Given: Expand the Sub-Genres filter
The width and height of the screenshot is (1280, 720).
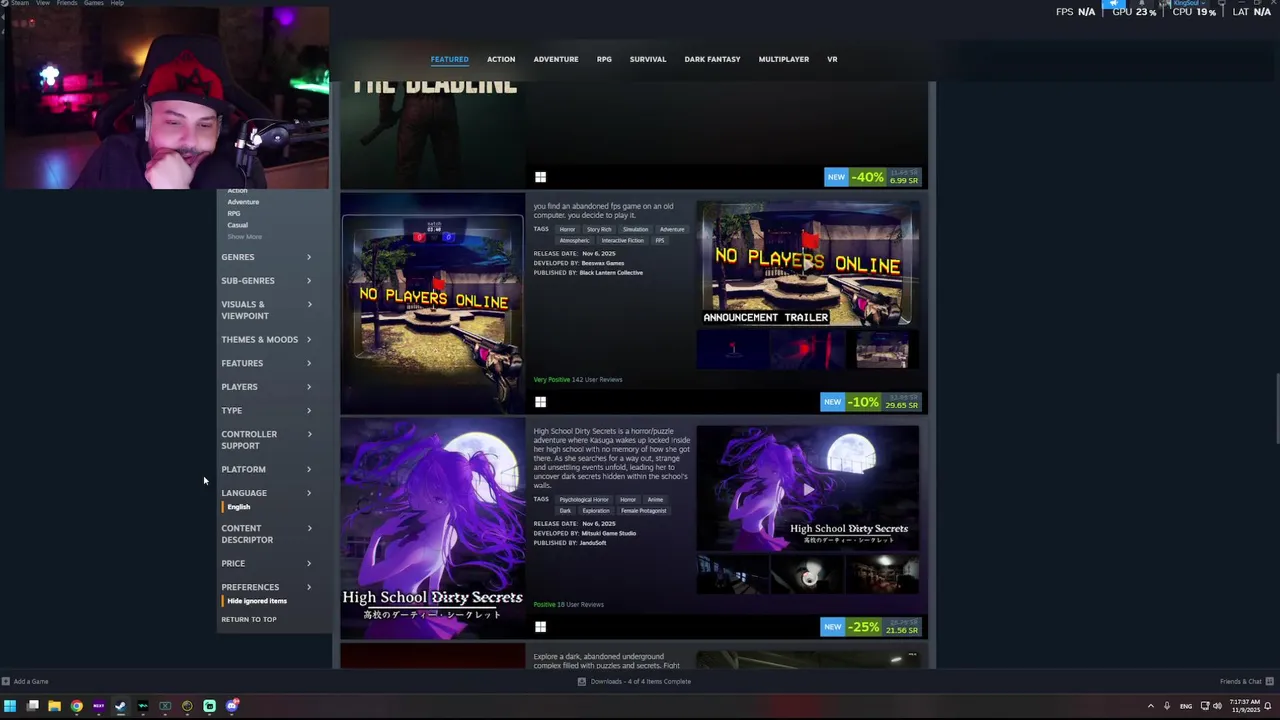Looking at the screenshot, I should coord(266,281).
